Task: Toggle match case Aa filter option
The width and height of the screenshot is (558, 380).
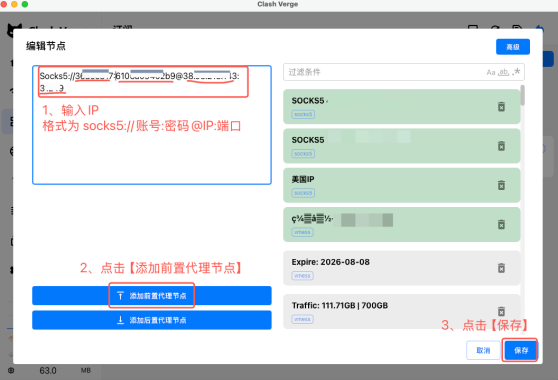Action: (x=491, y=72)
